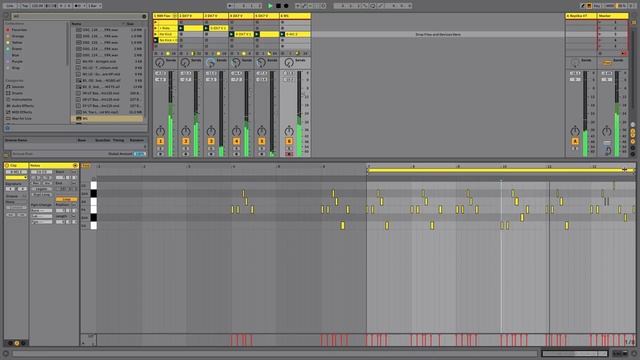Clear the browser search field
The height and width of the screenshot is (360, 640).
(144, 16)
